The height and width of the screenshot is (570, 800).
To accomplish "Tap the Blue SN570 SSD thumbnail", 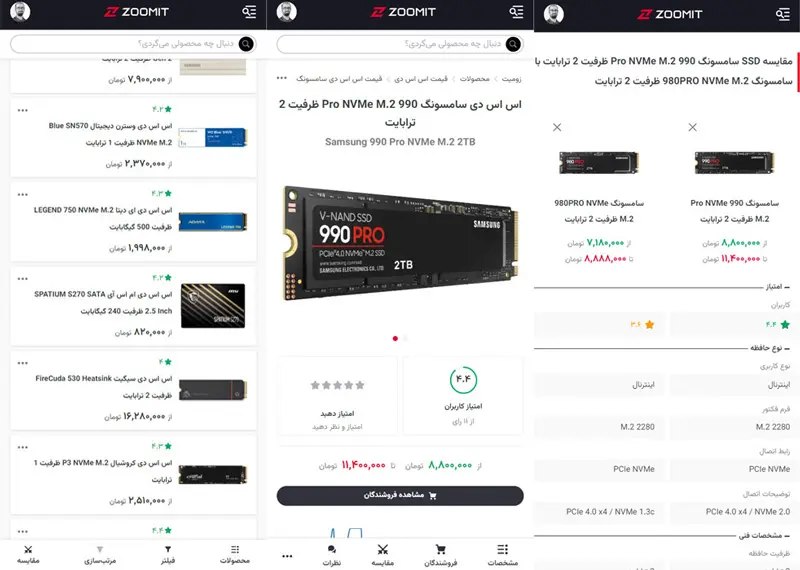I will (212, 138).
